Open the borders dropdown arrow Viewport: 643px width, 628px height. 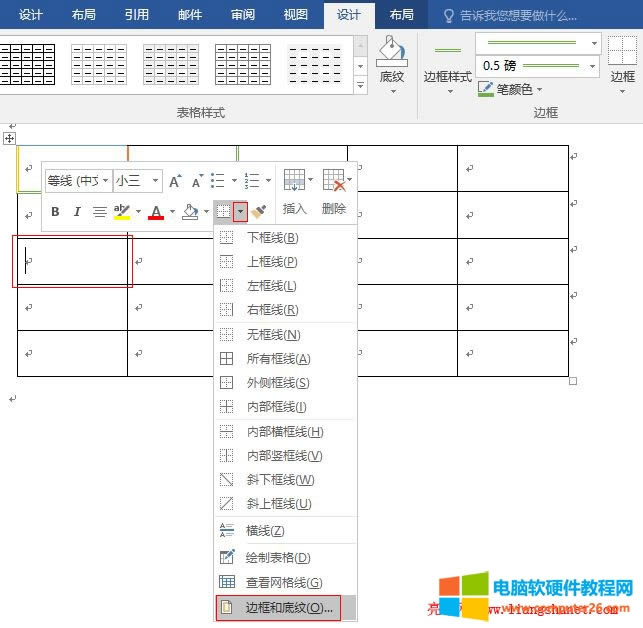click(x=240, y=212)
